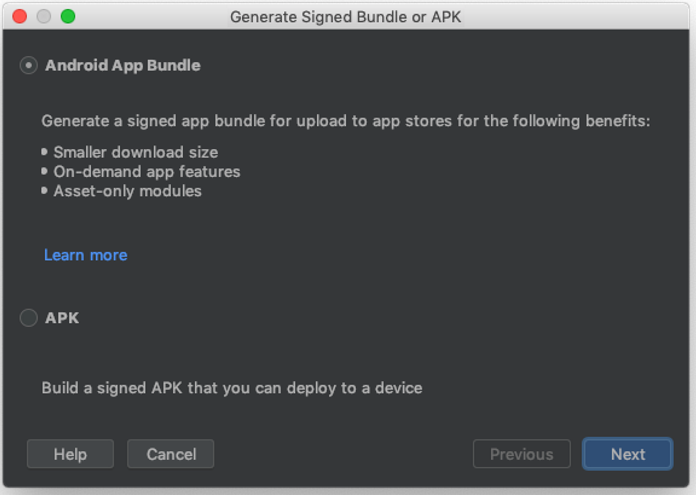Click the green zoom window button
The image size is (696, 495).
click(x=68, y=16)
